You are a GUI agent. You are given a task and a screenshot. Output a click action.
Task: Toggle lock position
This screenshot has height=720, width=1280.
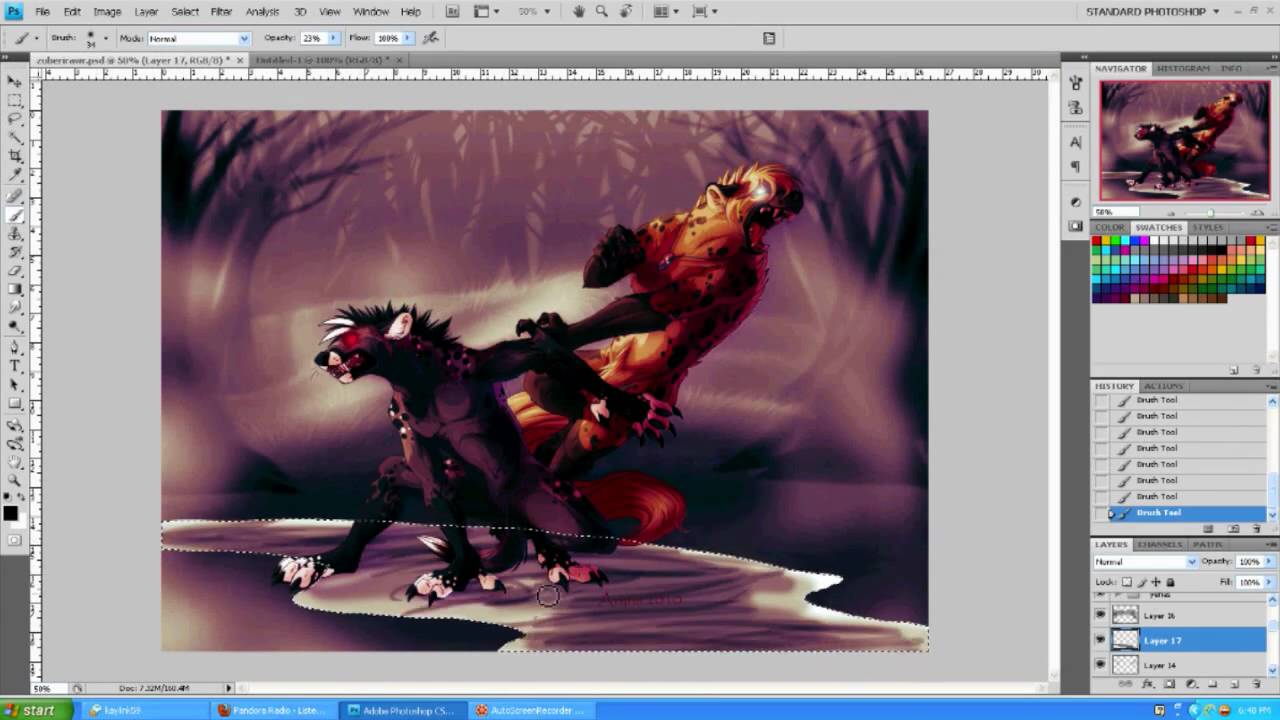tap(1156, 582)
